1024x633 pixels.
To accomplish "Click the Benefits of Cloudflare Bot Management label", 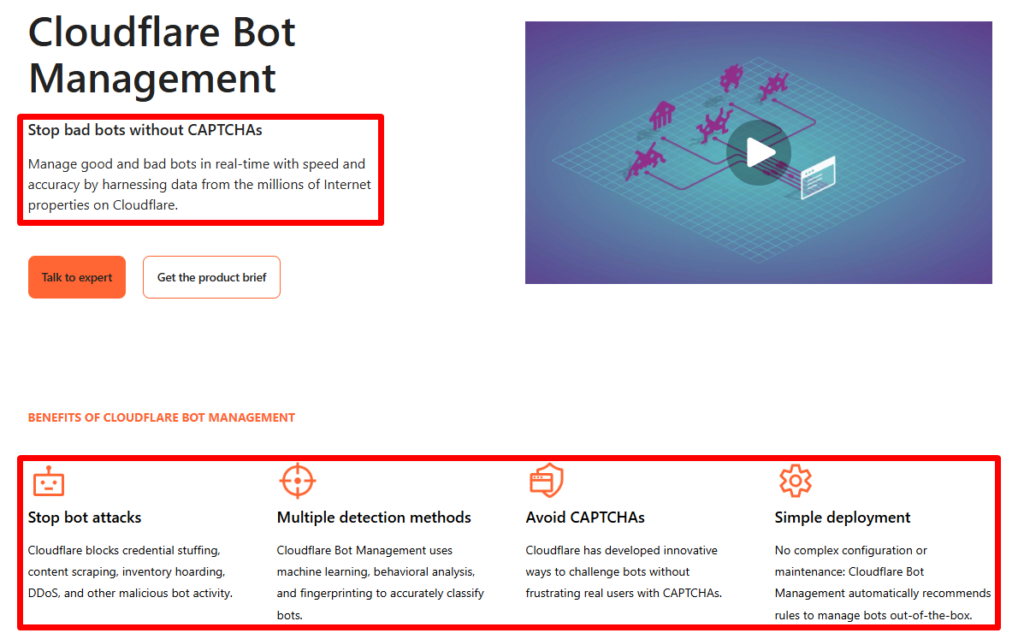I will (x=161, y=417).
